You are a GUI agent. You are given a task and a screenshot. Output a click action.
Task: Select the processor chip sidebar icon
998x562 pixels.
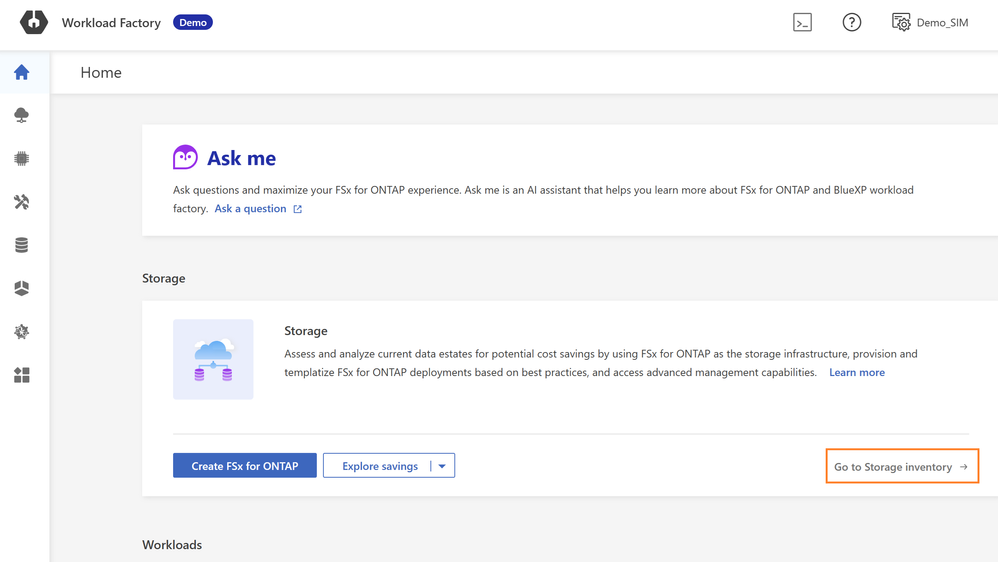[22, 159]
